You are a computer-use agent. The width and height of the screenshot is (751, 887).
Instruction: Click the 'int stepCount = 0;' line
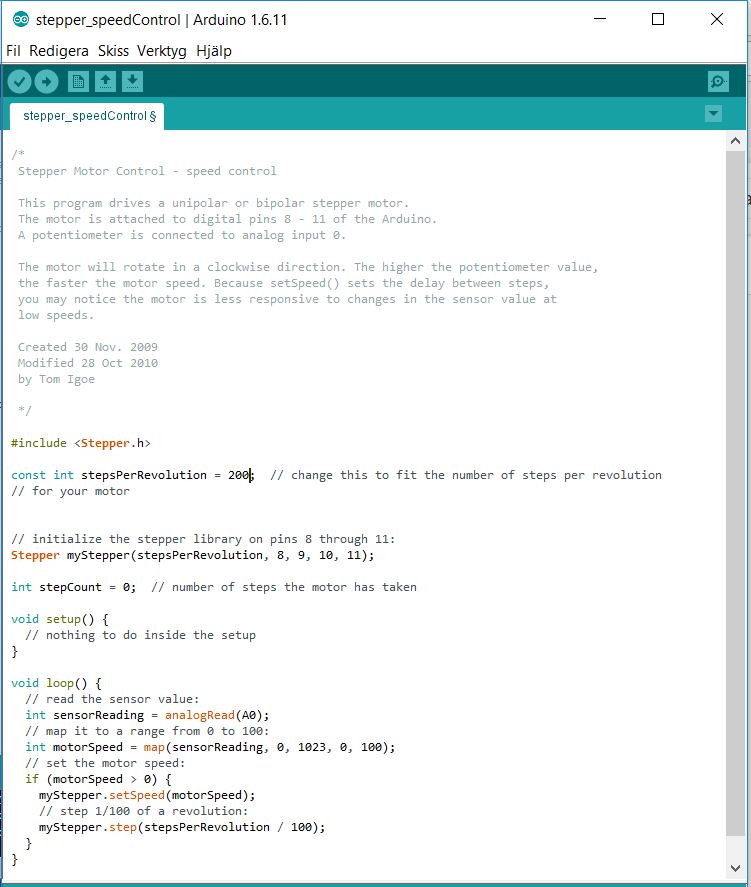(74, 587)
